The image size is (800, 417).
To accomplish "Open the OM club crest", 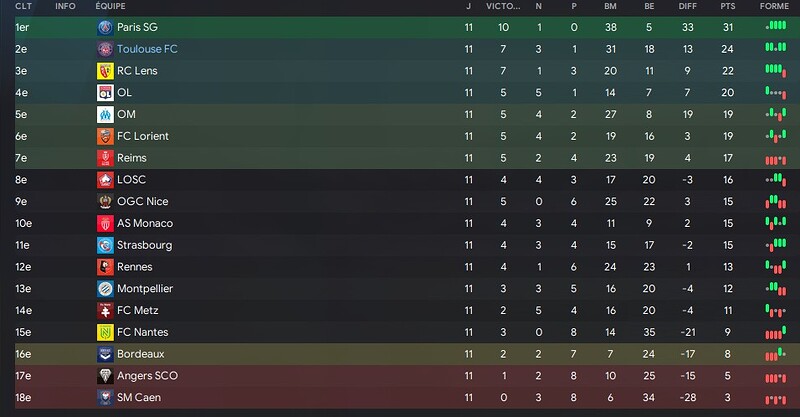I will [x=105, y=114].
